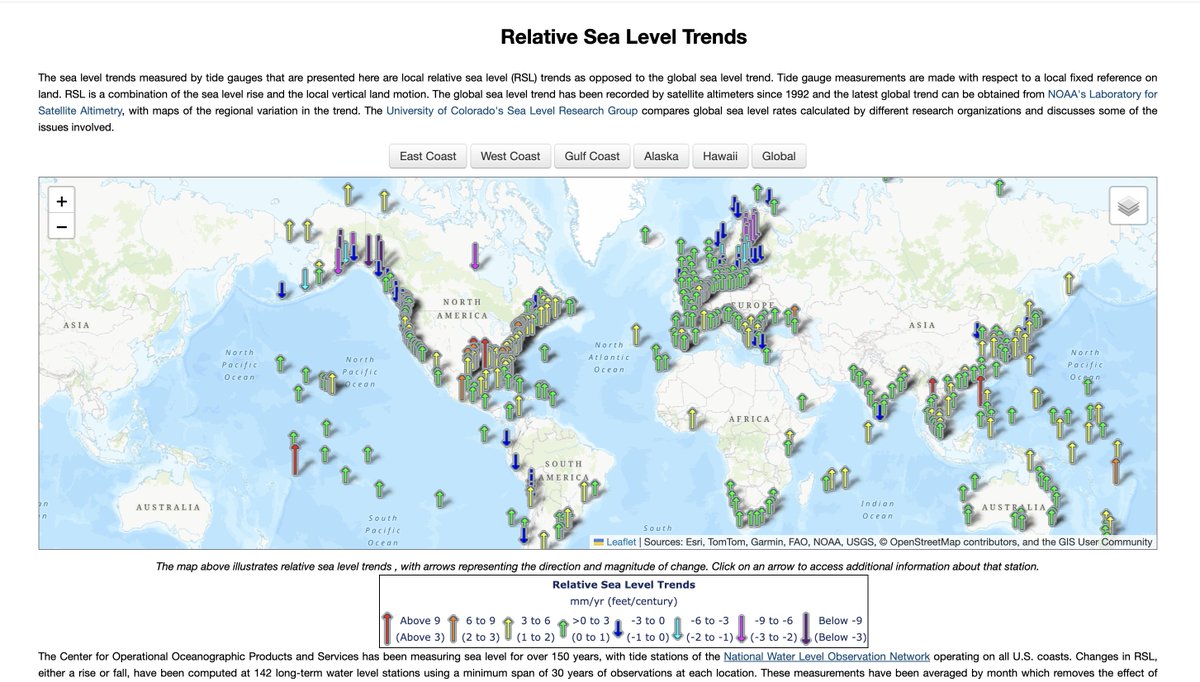Click the '-3 to 0' legend label
This screenshot has height=682, width=1200.
pyautogui.click(x=650, y=620)
